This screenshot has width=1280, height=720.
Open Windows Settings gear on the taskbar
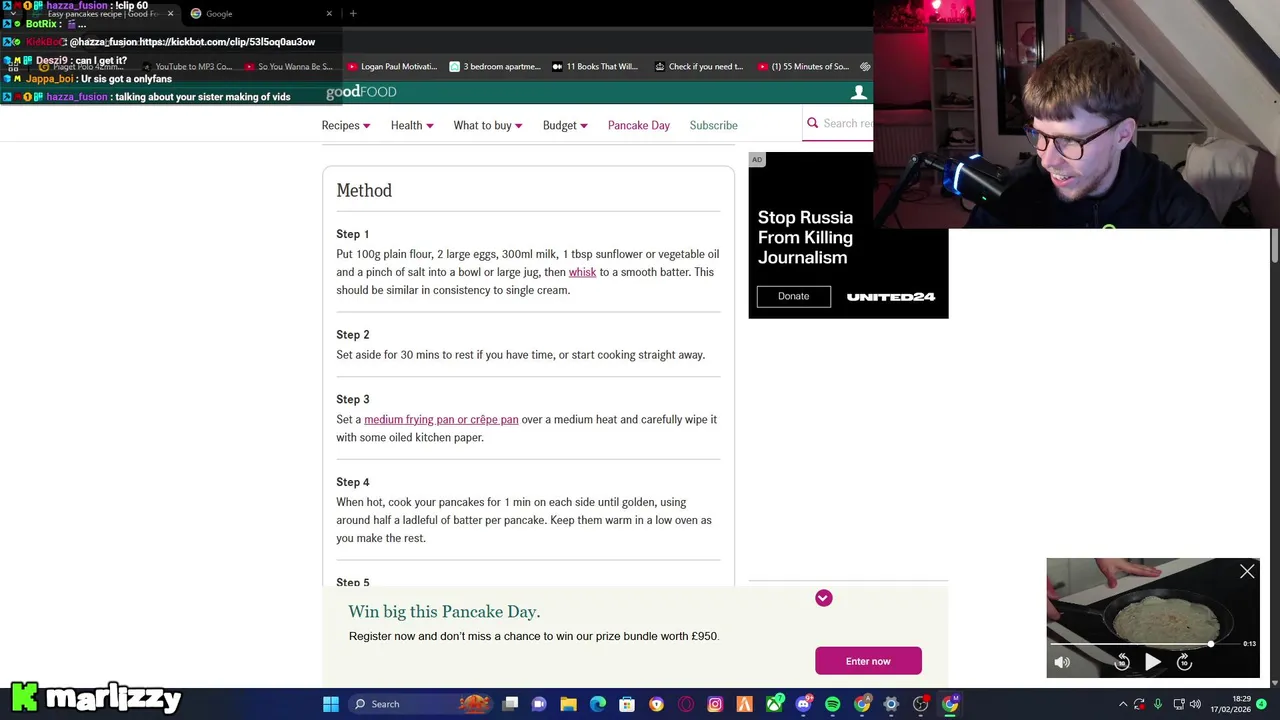coord(891,704)
